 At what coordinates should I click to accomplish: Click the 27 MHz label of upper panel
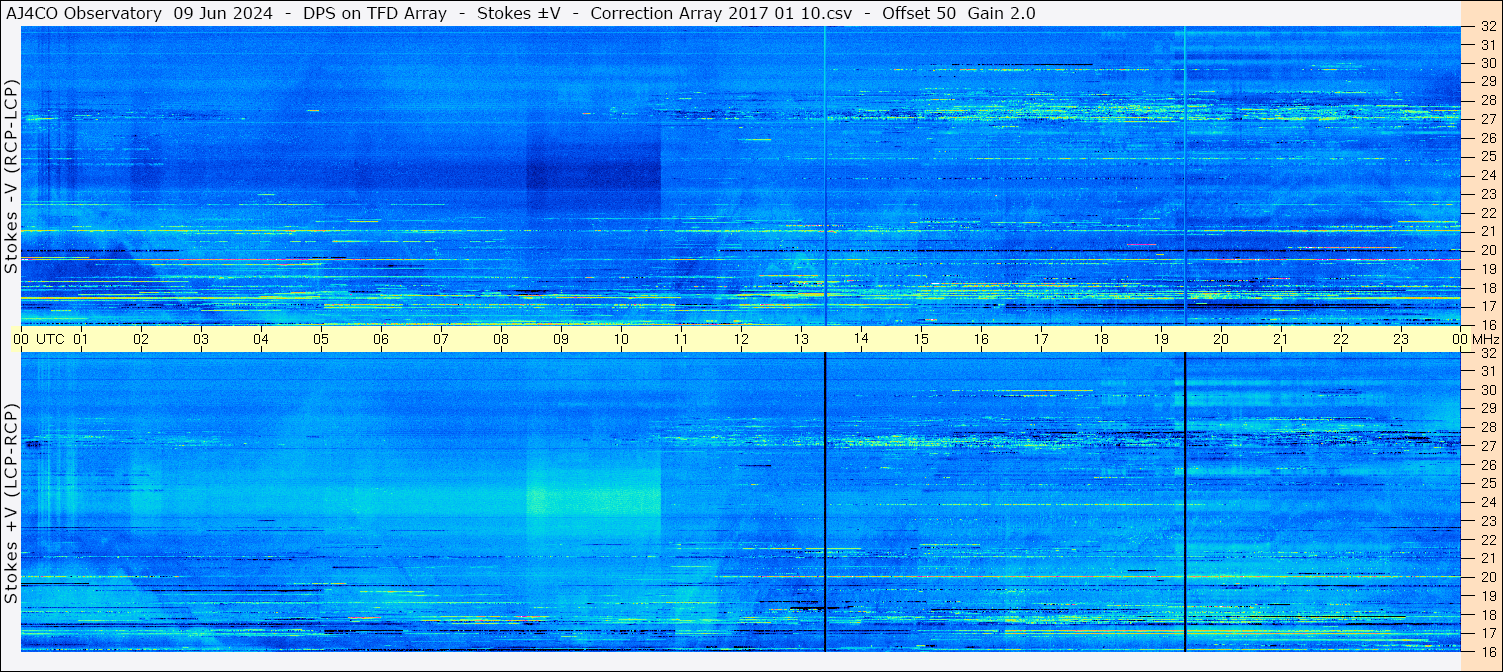click(x=1488, y=120)
